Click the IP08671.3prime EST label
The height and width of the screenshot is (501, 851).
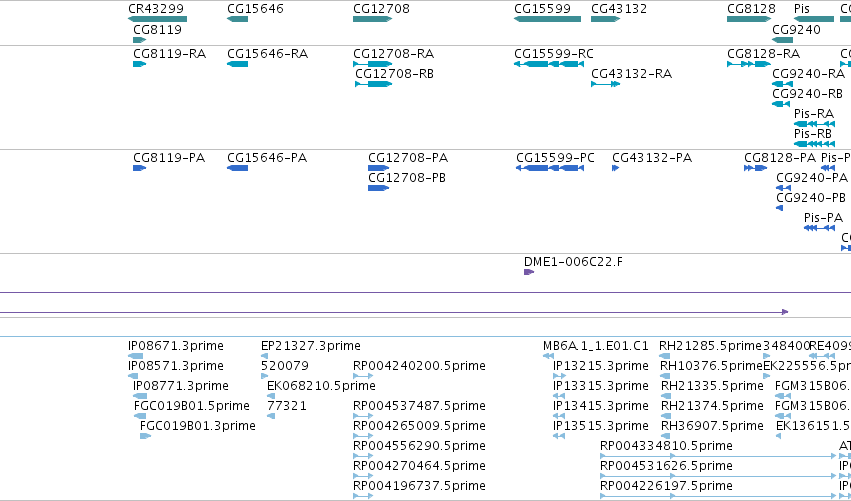tap(176, 346)
